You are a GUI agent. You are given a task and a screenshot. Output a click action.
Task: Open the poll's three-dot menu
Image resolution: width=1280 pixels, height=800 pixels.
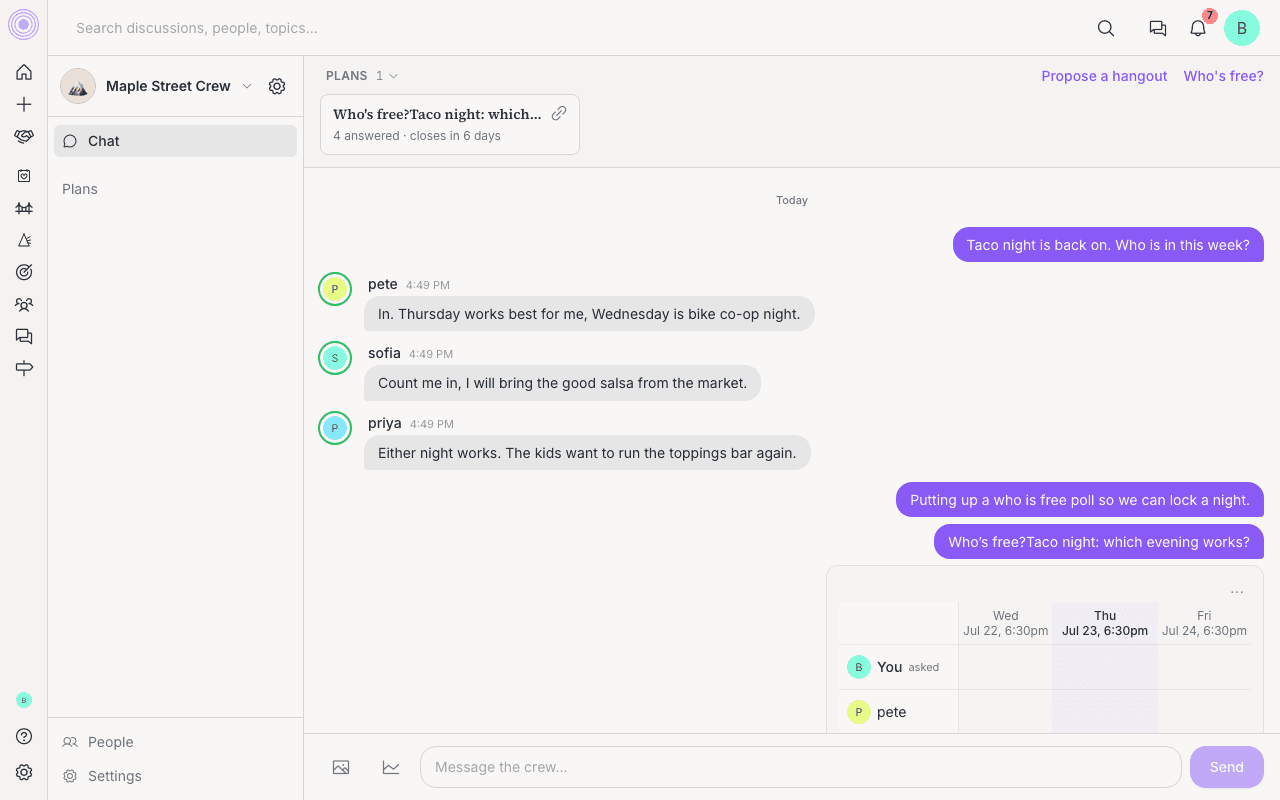point(1237,592)
